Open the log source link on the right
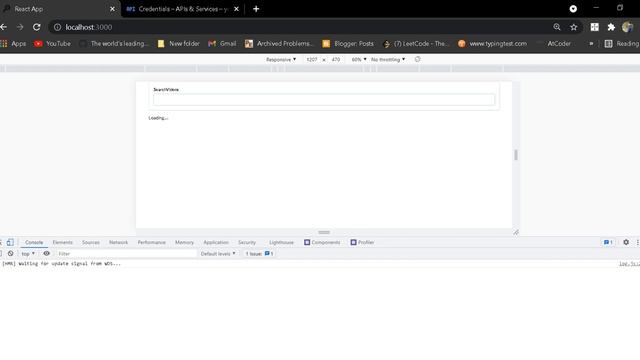640x360 pixels. point(629,264)
